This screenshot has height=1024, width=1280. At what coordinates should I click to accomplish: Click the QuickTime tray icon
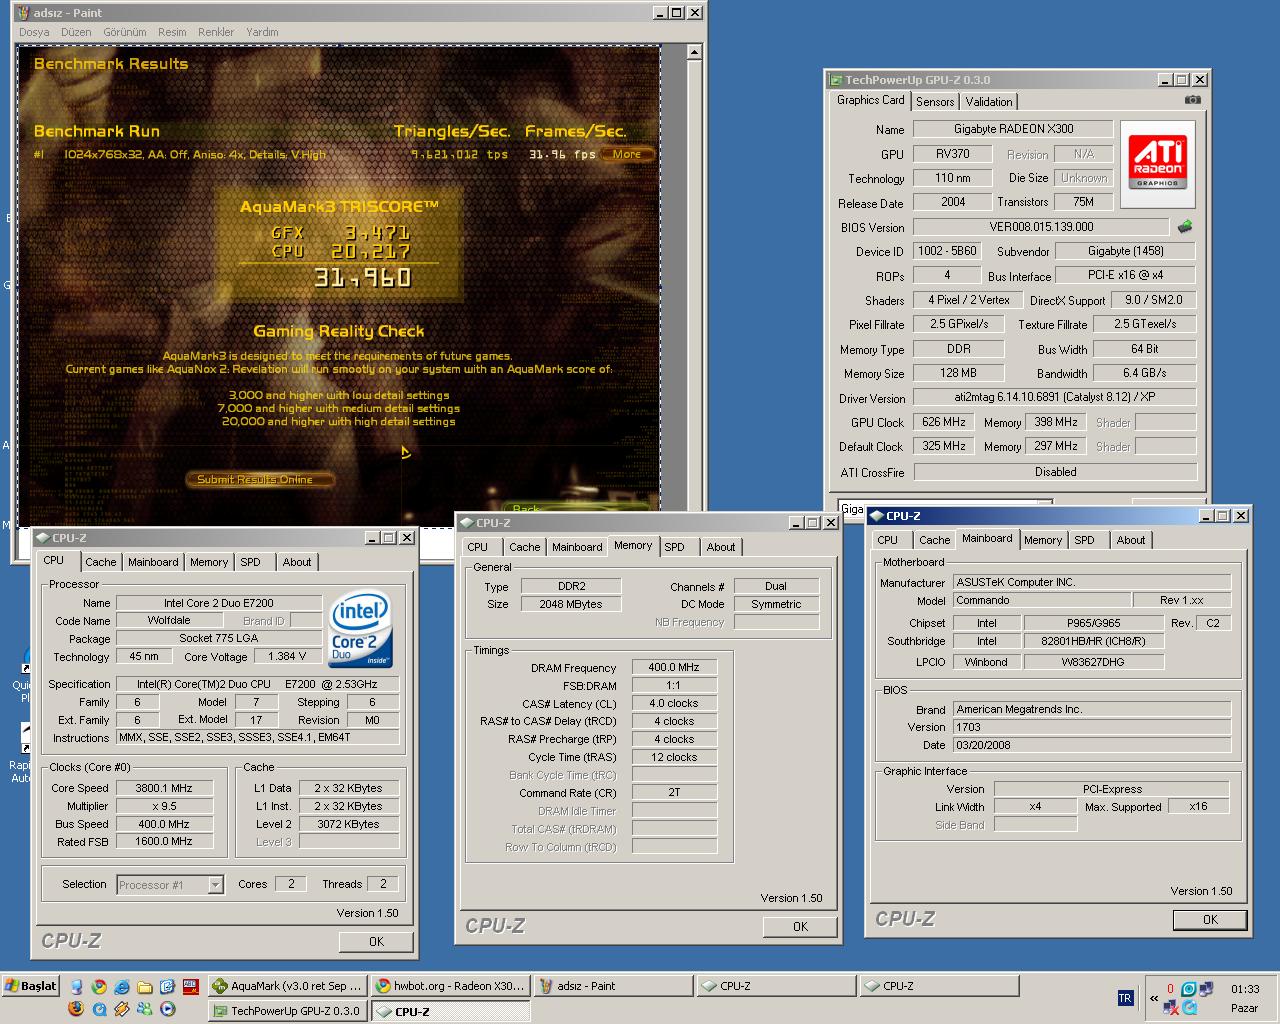(1190, 1007)
